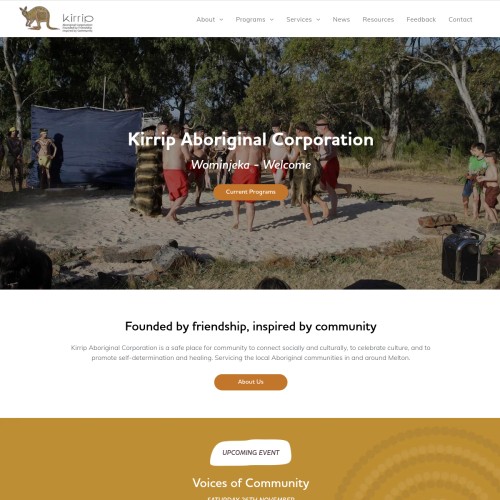The height and width of the screenshot is (500, 500).
Task: Expand the About menu chevron
Action: (x=221, y=20)
